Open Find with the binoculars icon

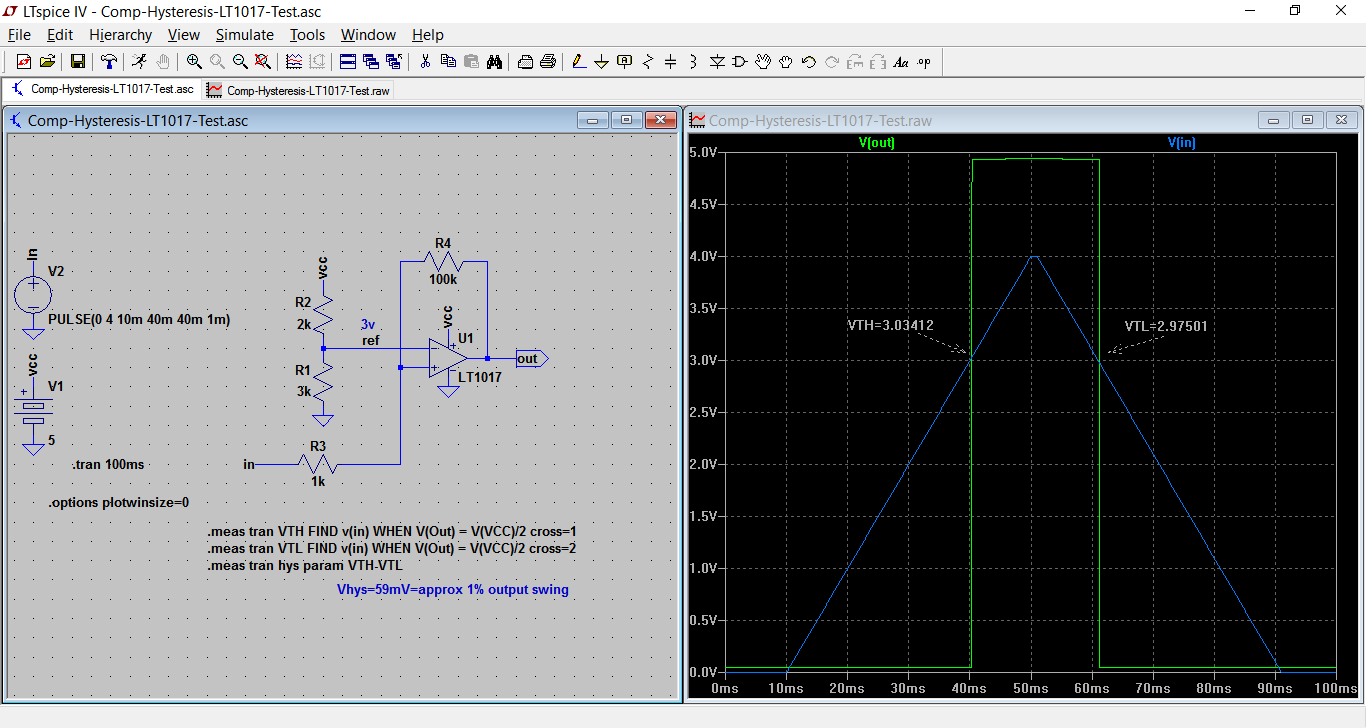point(494,62)
